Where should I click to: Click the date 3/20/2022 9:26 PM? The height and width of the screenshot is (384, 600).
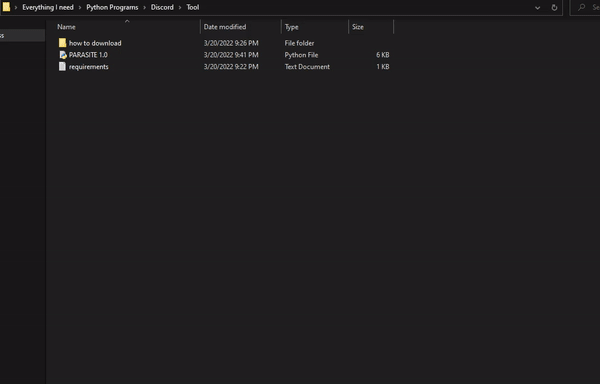coord(231,43)
